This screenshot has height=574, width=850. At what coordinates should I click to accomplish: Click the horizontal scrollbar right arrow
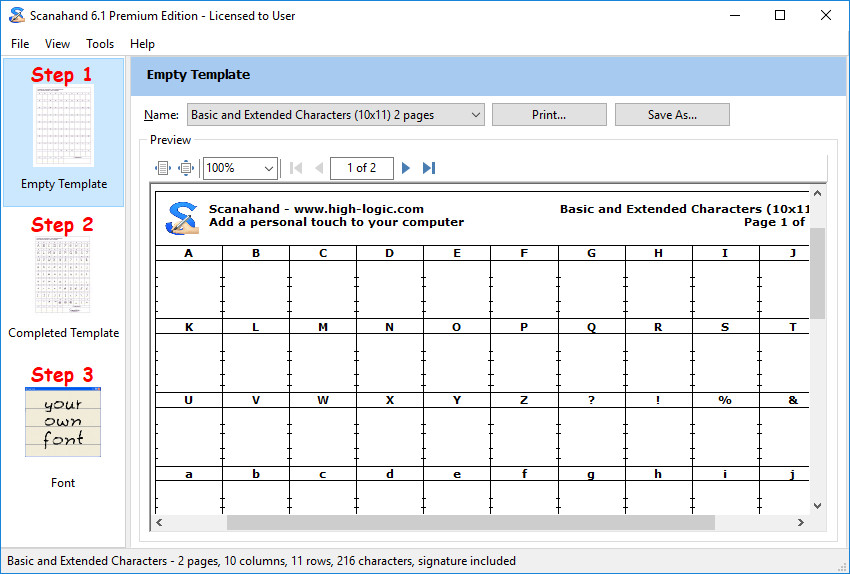[801, 523]
